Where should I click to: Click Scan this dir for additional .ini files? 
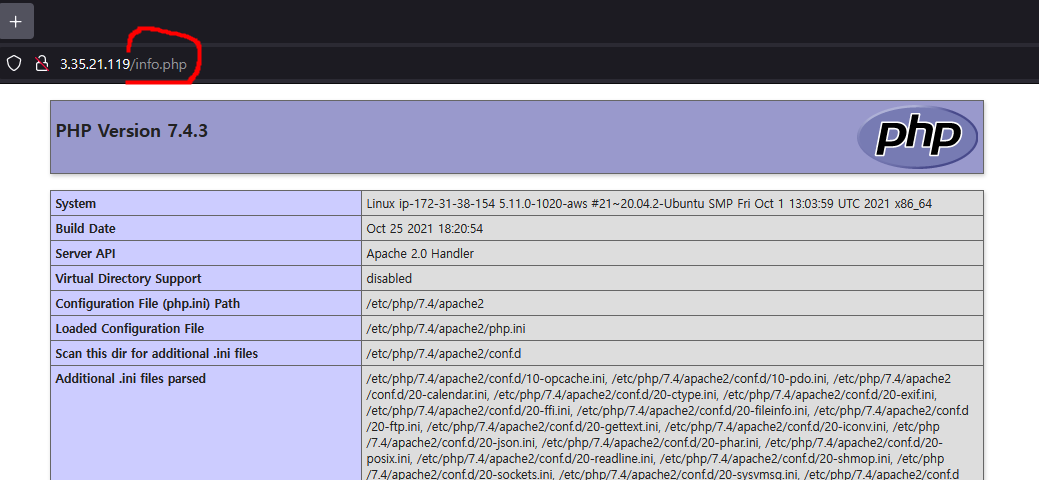coord(156,354)
